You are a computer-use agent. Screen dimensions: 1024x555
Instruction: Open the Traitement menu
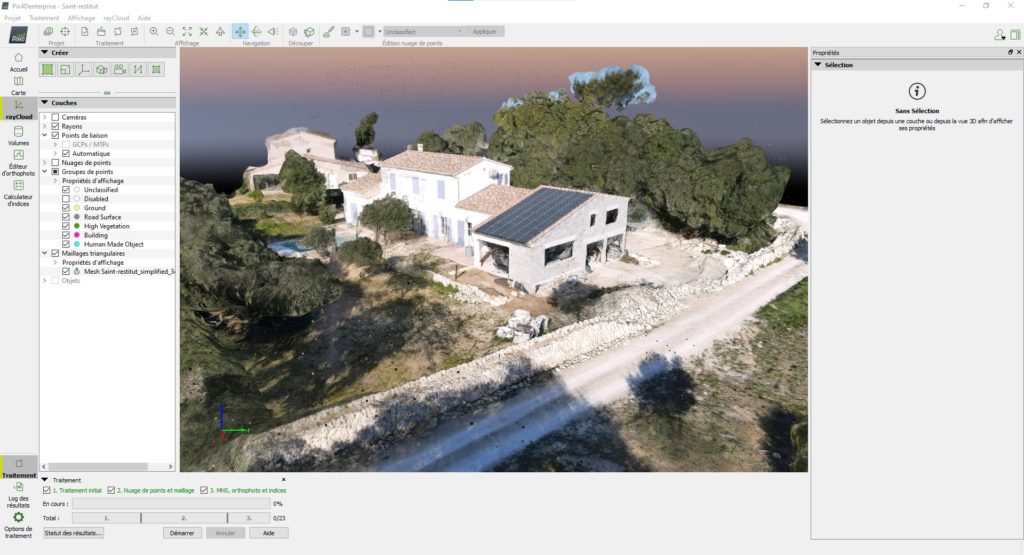tap(44, 18)
